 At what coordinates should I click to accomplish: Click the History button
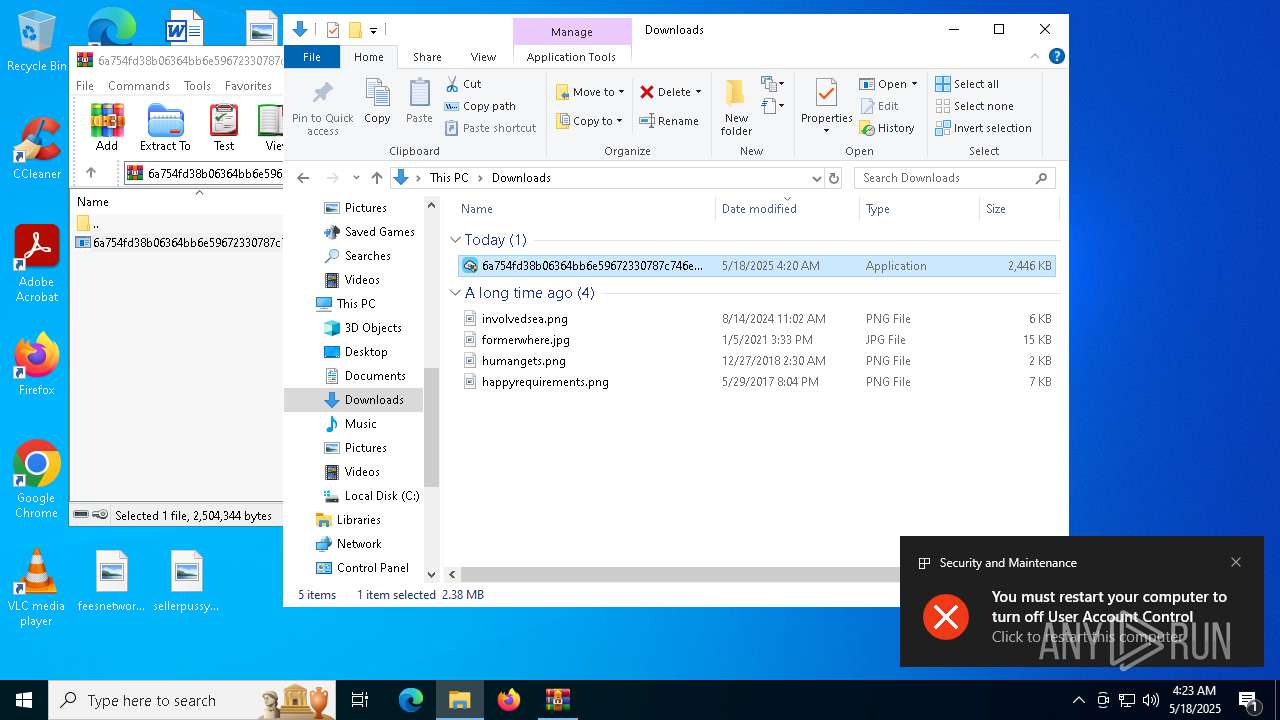click(x=887, y=128)
